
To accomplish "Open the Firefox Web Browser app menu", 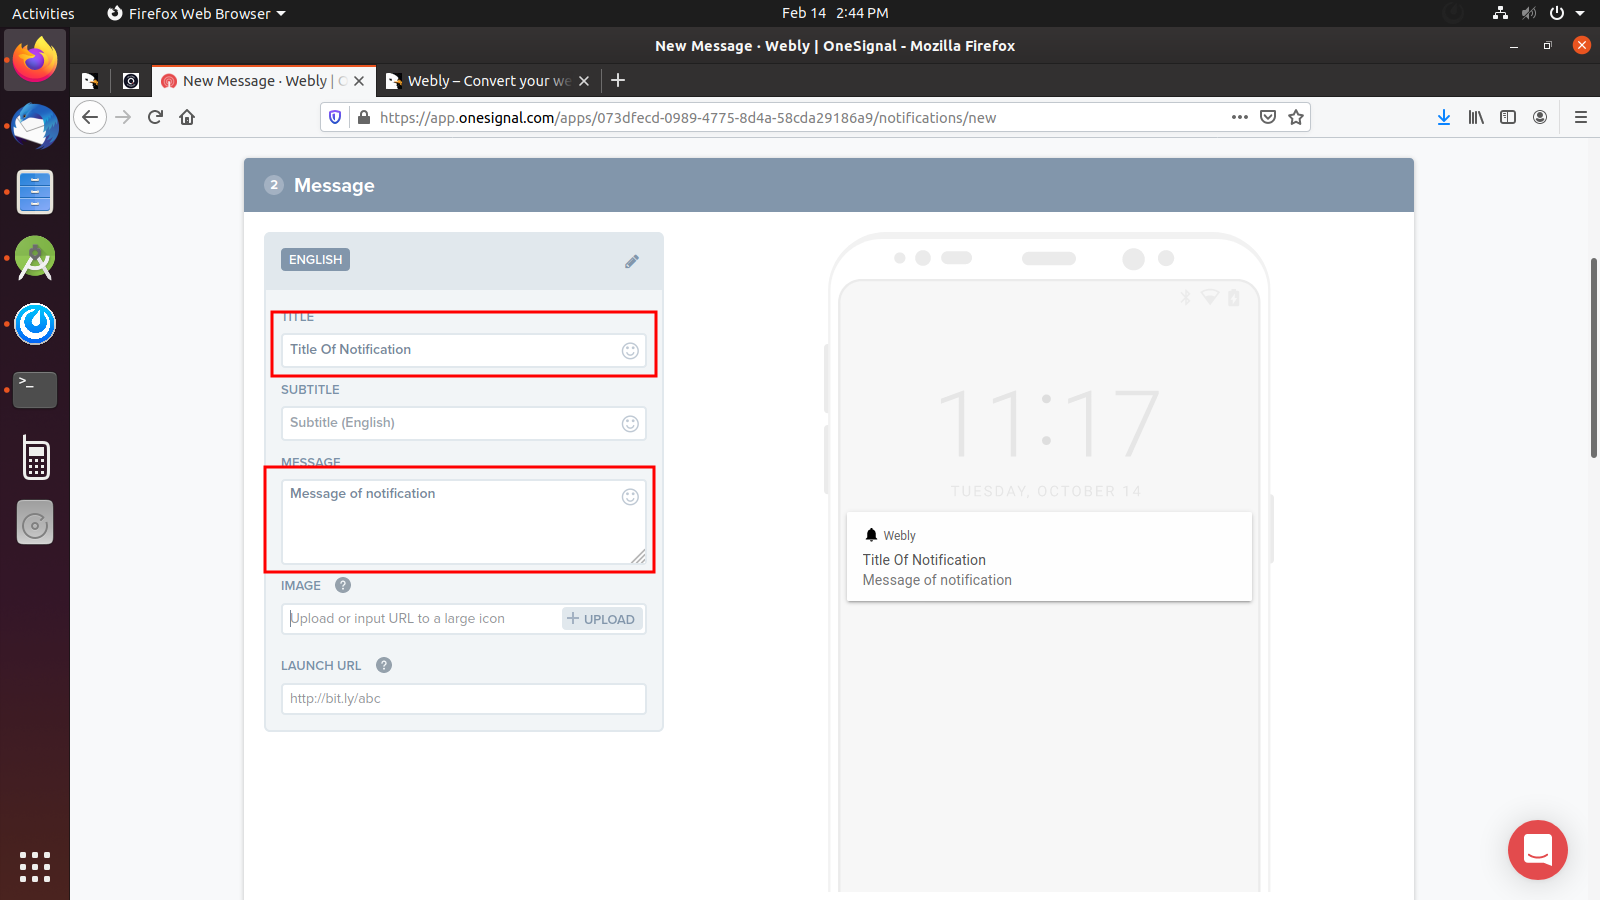I will click(x=196, y=13).
